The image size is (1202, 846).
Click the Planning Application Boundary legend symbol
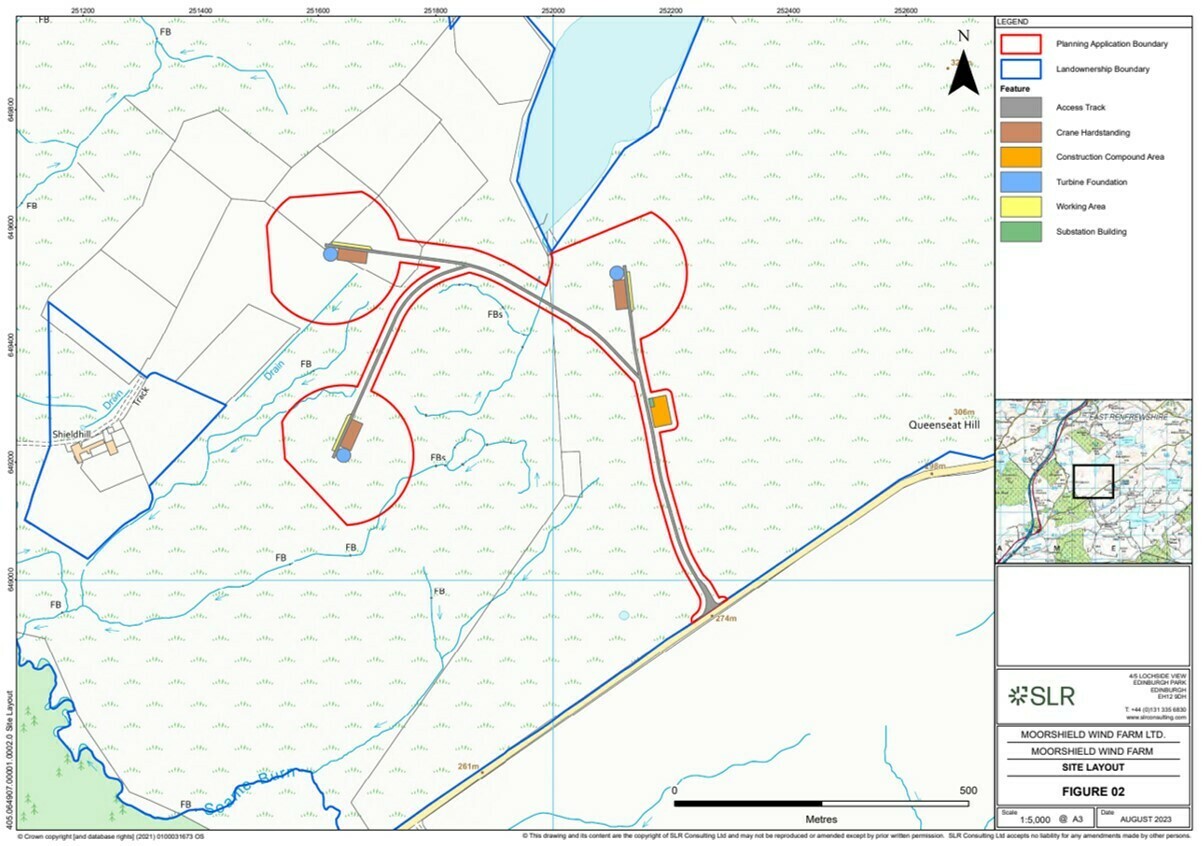(x=1021, y=43)
